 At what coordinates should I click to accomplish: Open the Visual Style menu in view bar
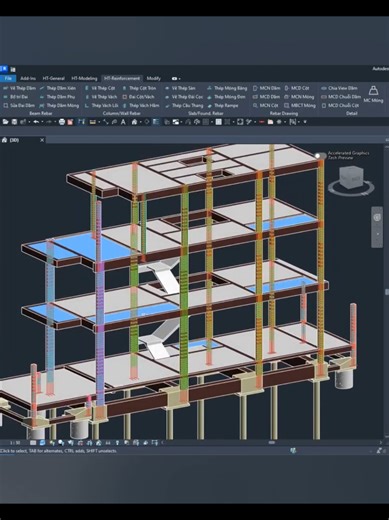coord(42,443)
